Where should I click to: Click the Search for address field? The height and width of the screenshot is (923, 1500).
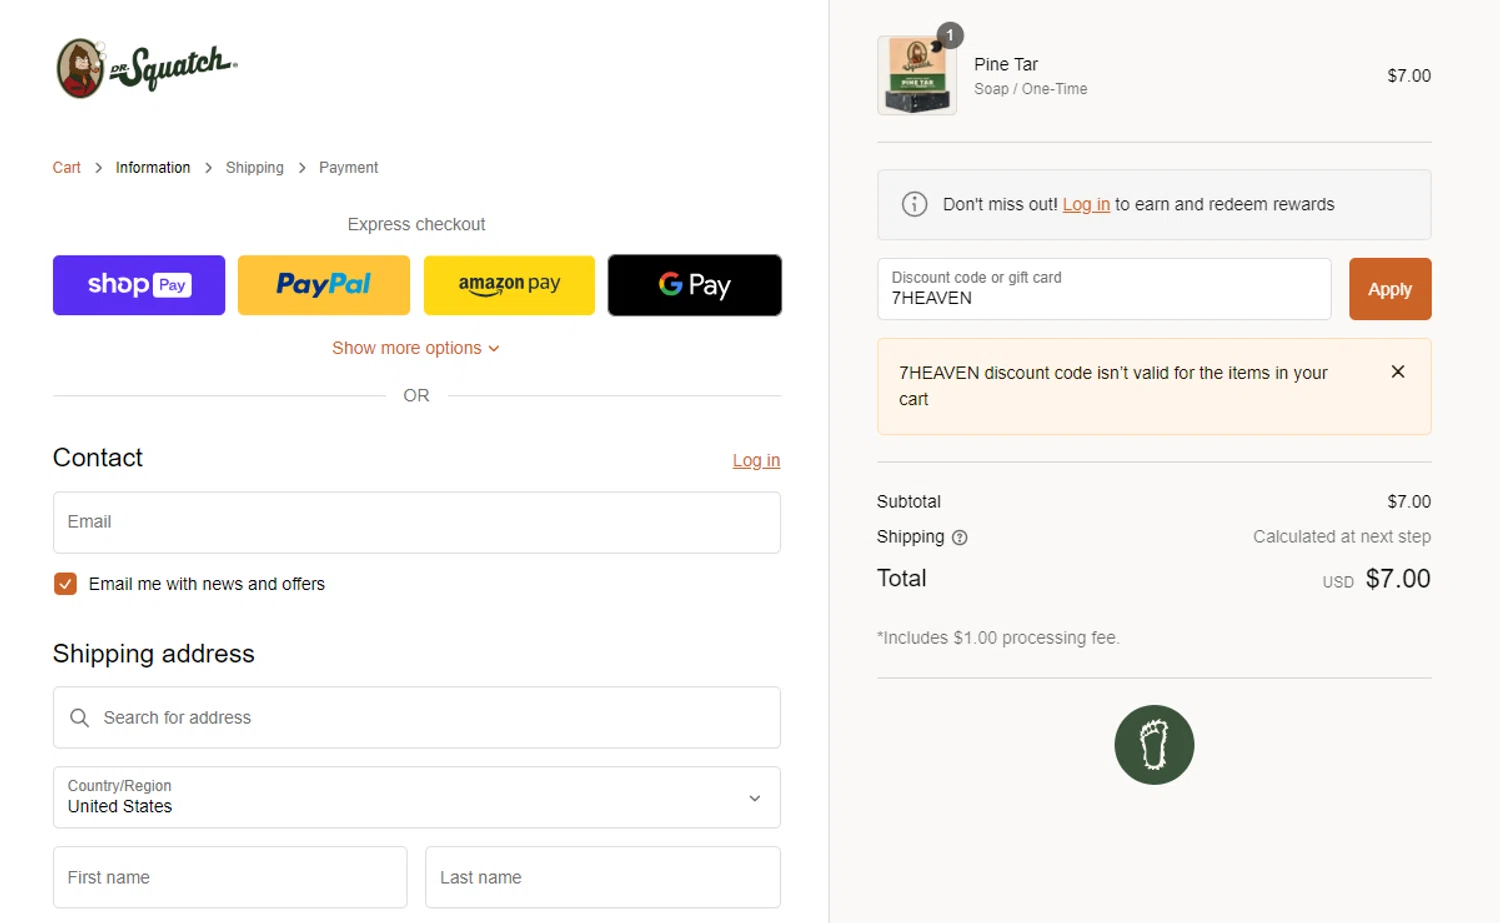[x=416, y=717]
